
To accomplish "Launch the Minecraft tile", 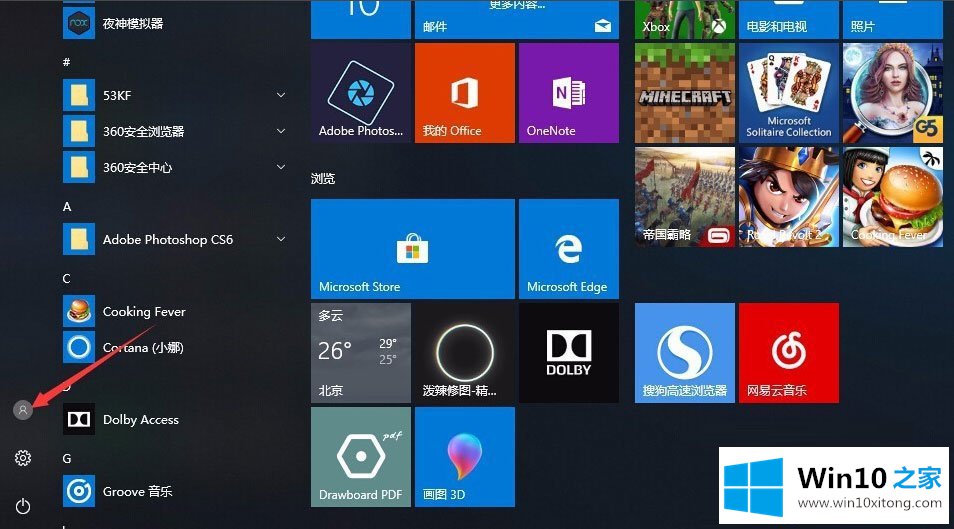I will tap(685, 93).
